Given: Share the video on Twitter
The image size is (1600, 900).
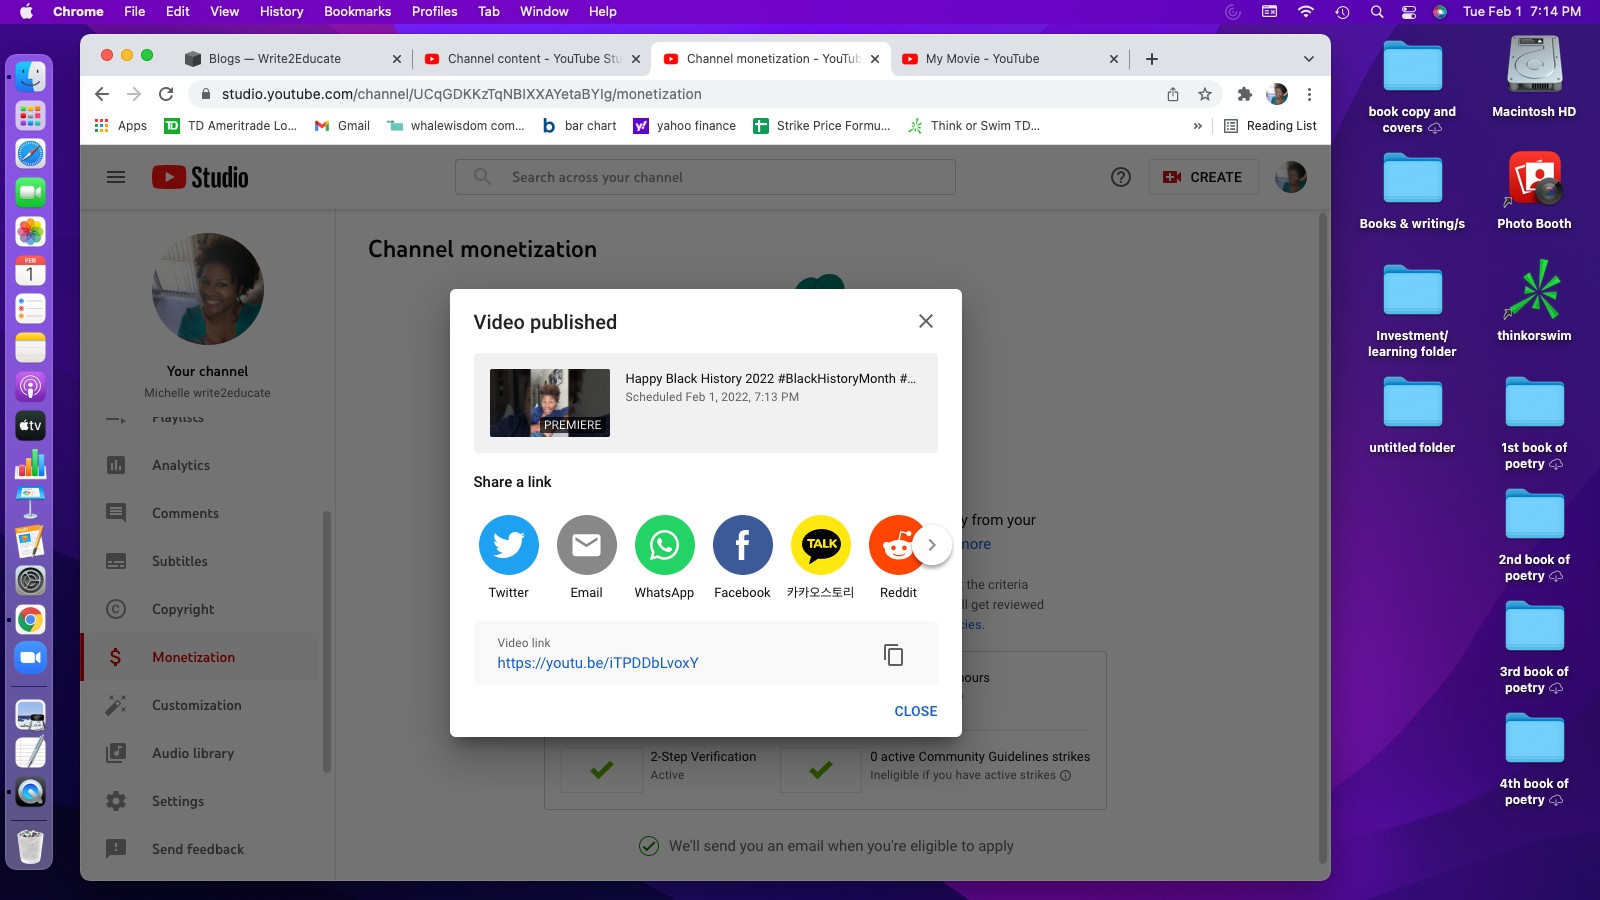Looking at the screenshot, I should tap(508, 545).
